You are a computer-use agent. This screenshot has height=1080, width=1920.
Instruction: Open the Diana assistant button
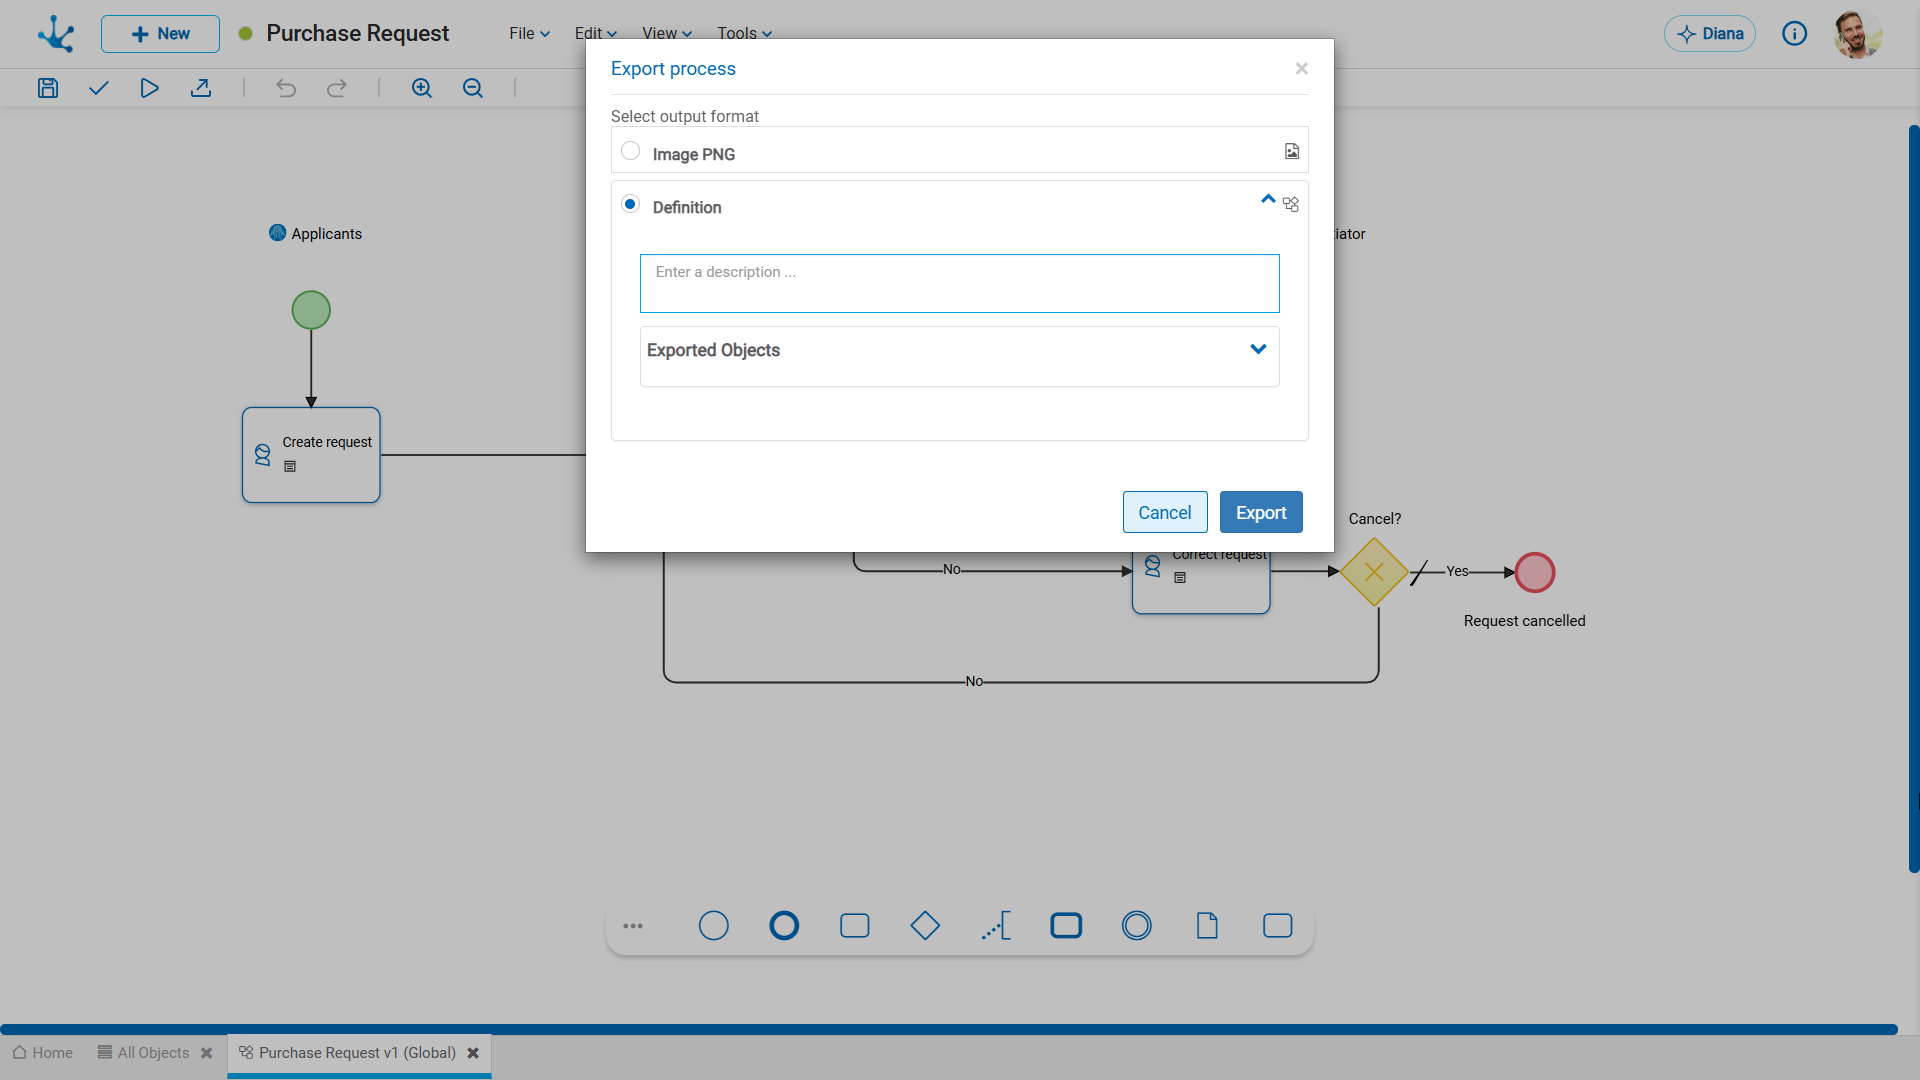click(1710, 34)
